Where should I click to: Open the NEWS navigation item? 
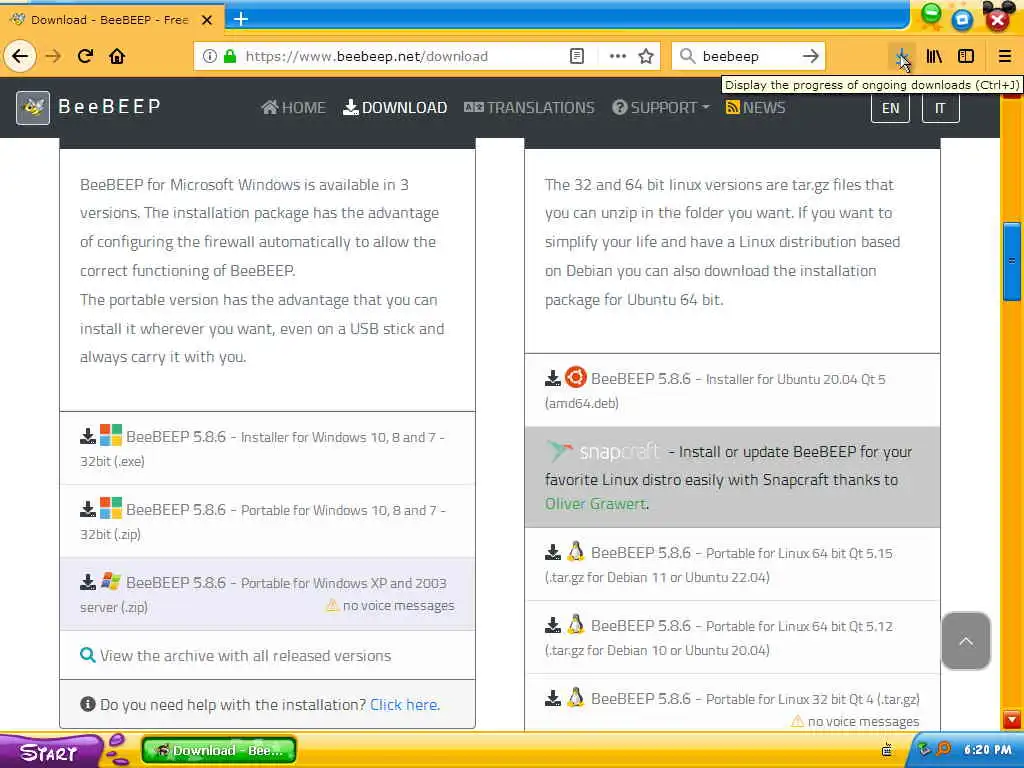click(755, 107)
